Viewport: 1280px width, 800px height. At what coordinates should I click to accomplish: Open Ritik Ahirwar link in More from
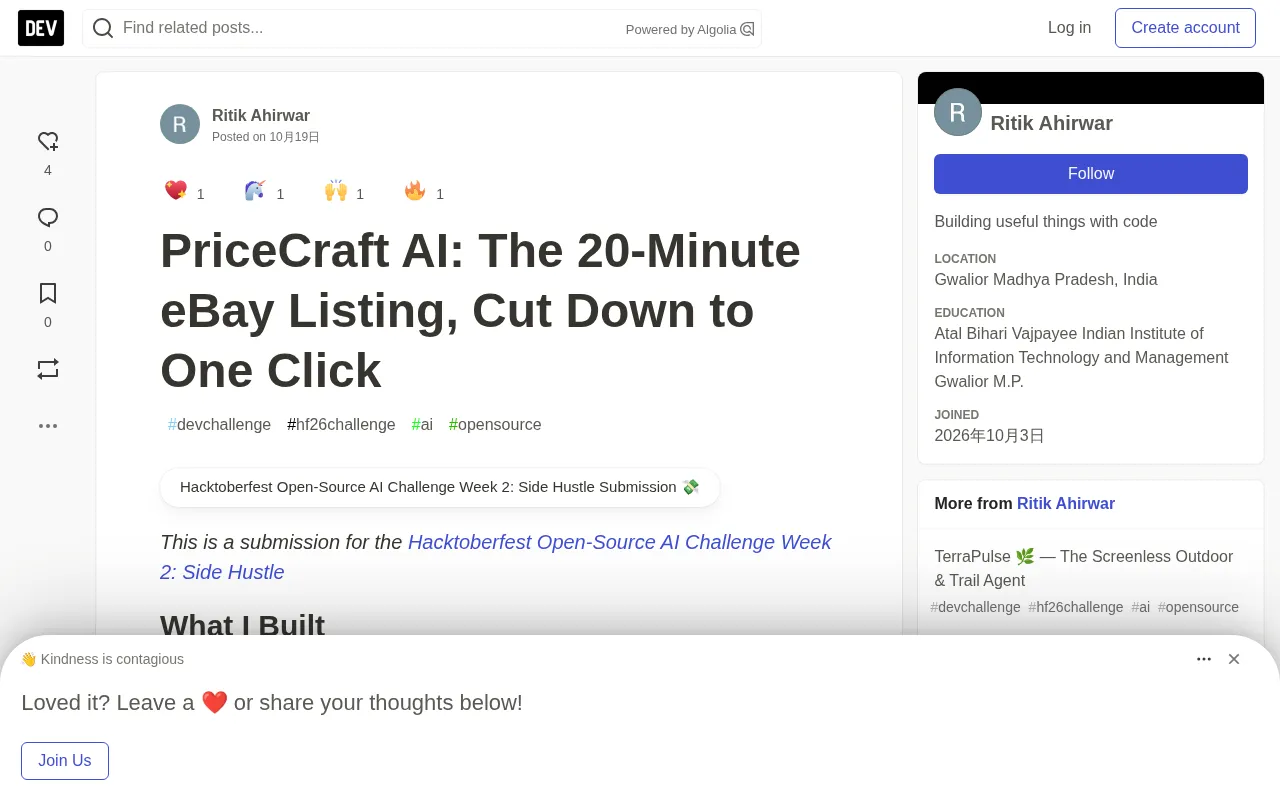1066,504
